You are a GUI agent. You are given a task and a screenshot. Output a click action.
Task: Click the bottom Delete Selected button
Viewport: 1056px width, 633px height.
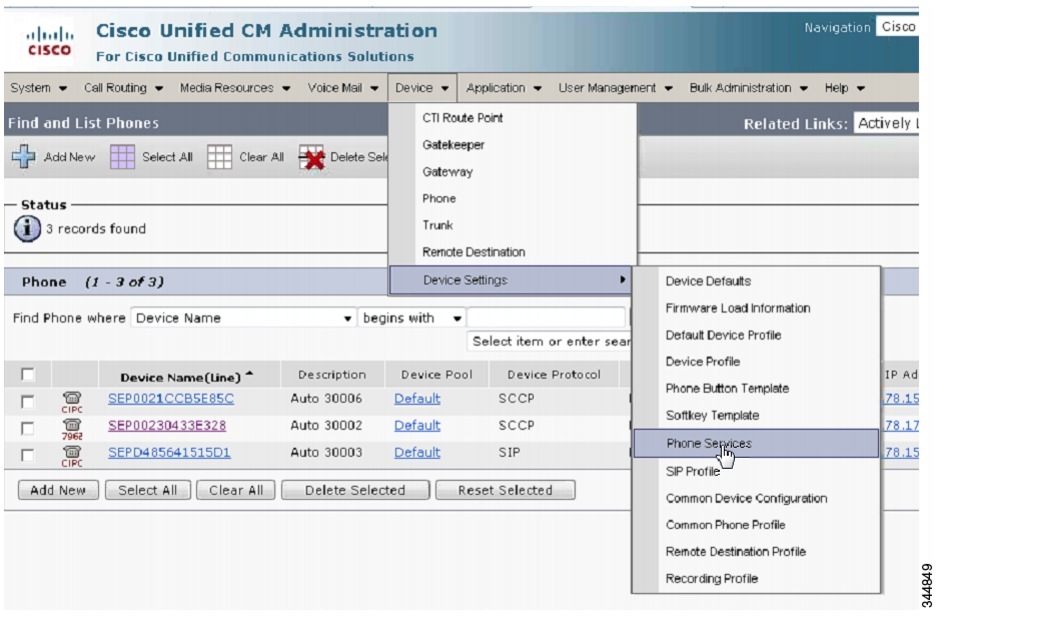tap(355, 490)
